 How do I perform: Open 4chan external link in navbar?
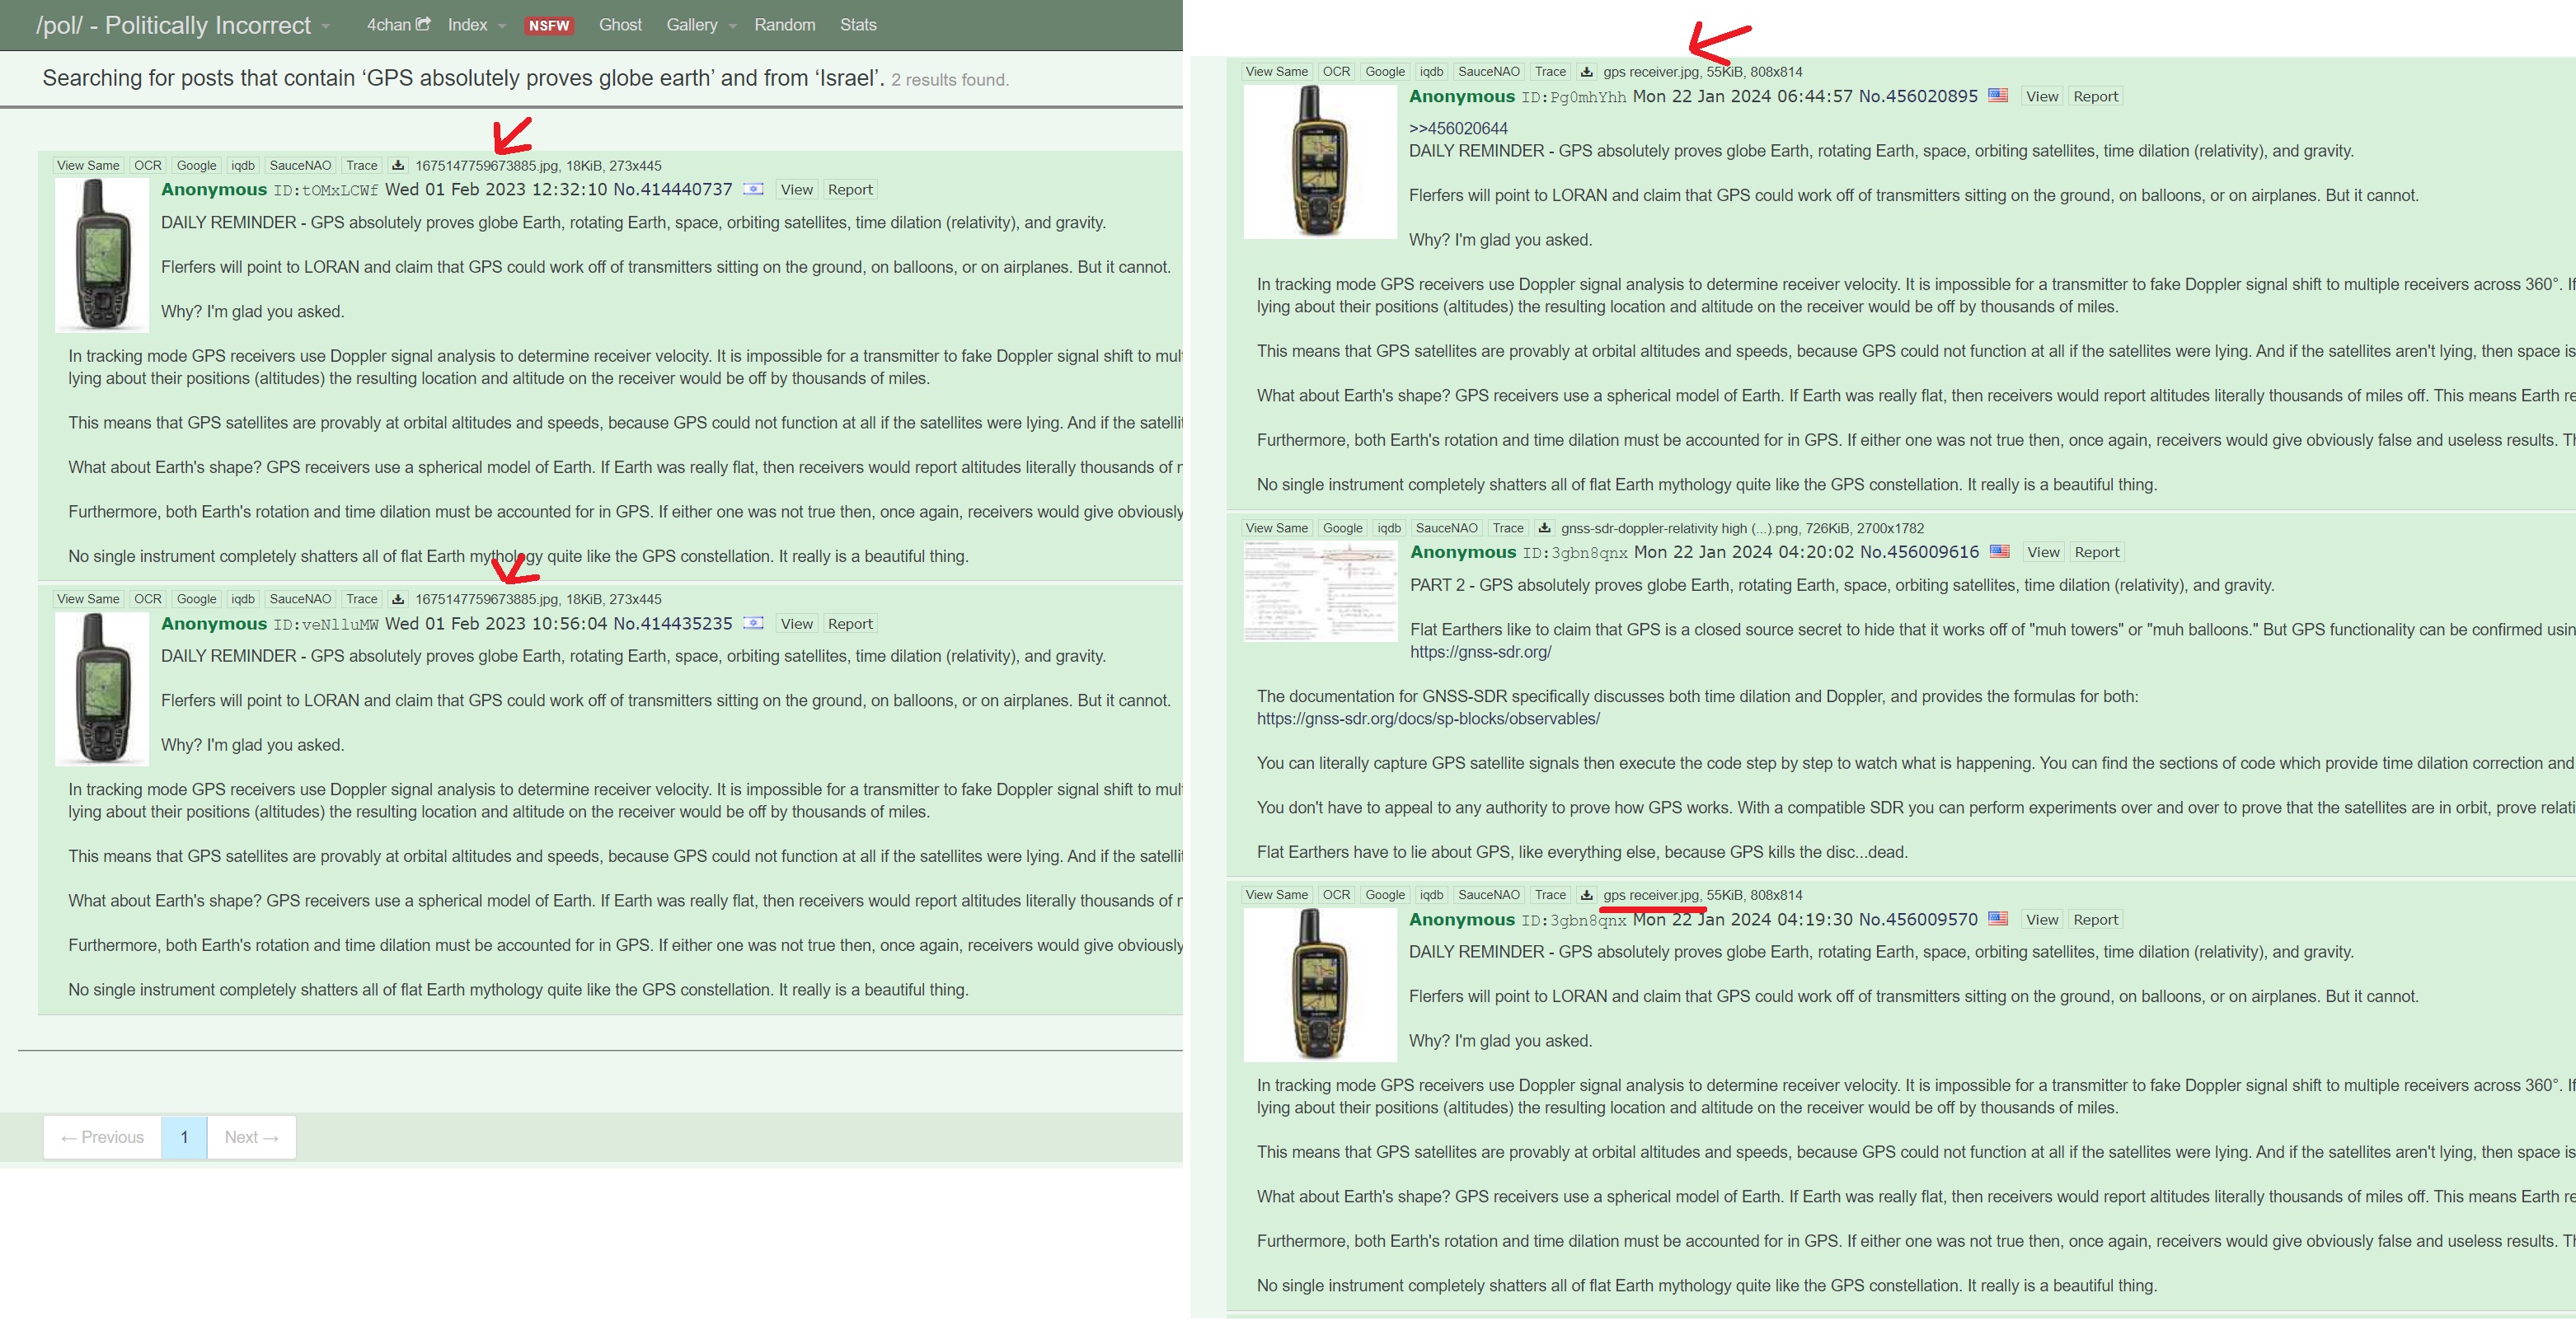point(398,25)
